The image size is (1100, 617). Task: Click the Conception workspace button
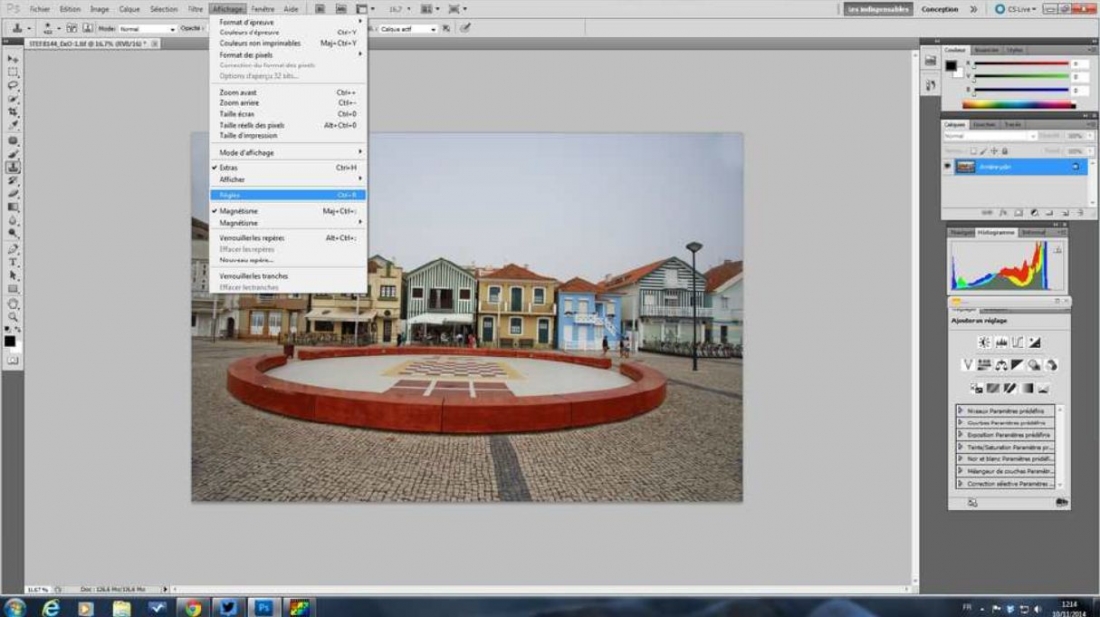(939, 9)
